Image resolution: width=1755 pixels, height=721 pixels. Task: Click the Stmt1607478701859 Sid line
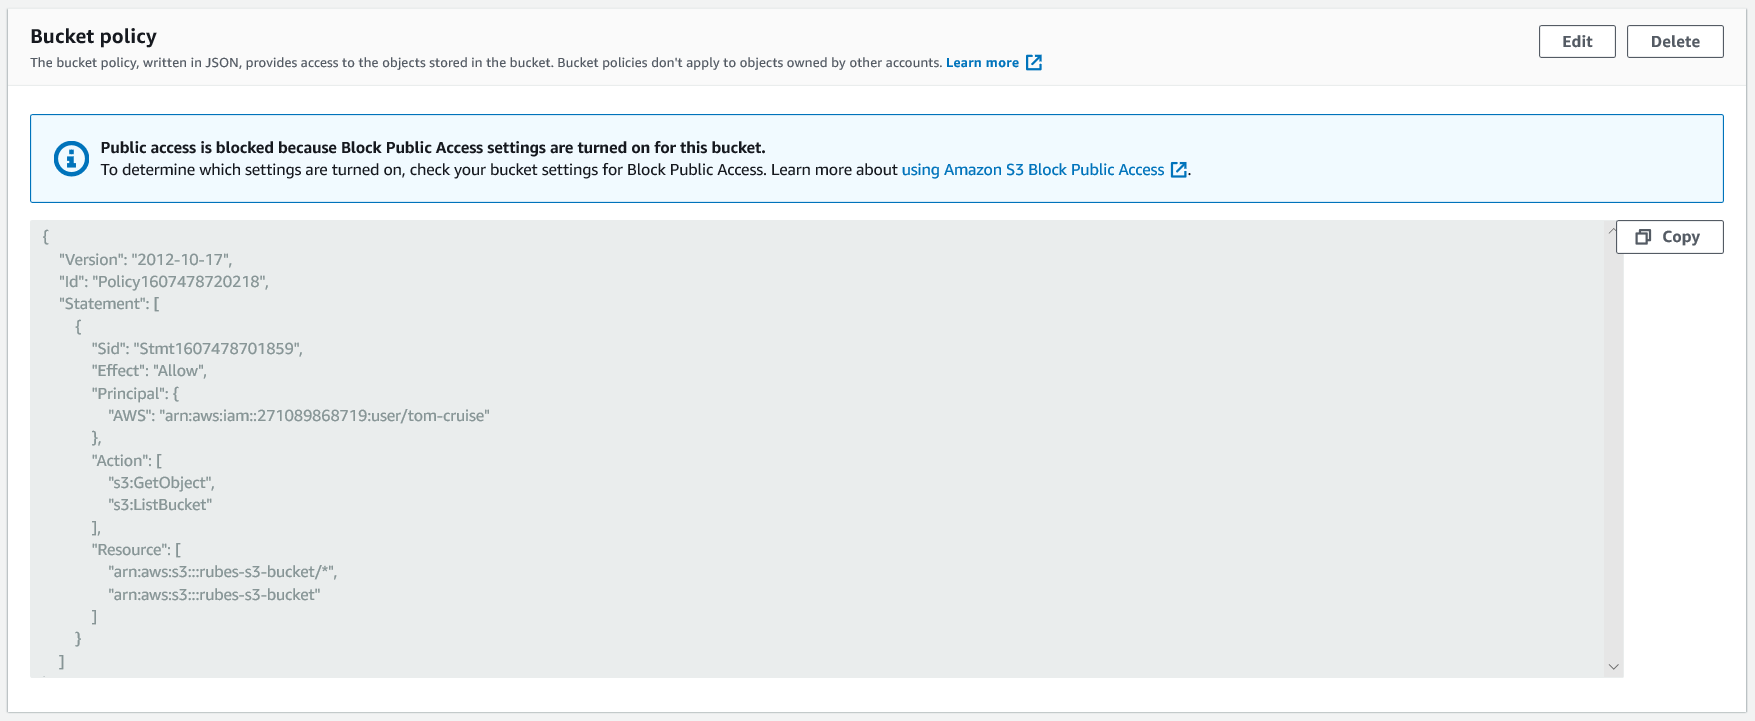[197, 349]
